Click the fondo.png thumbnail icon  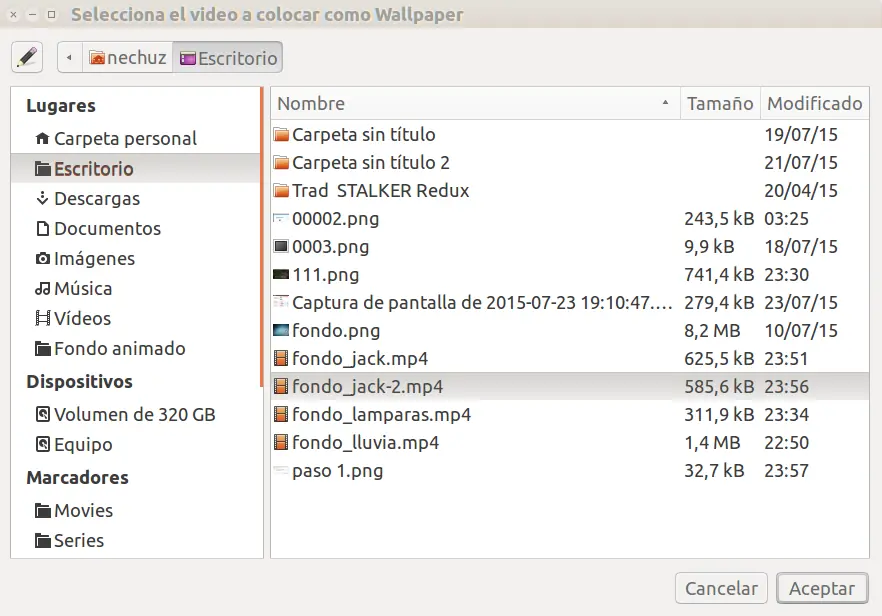pyautogui.click(x=281, y=330)
